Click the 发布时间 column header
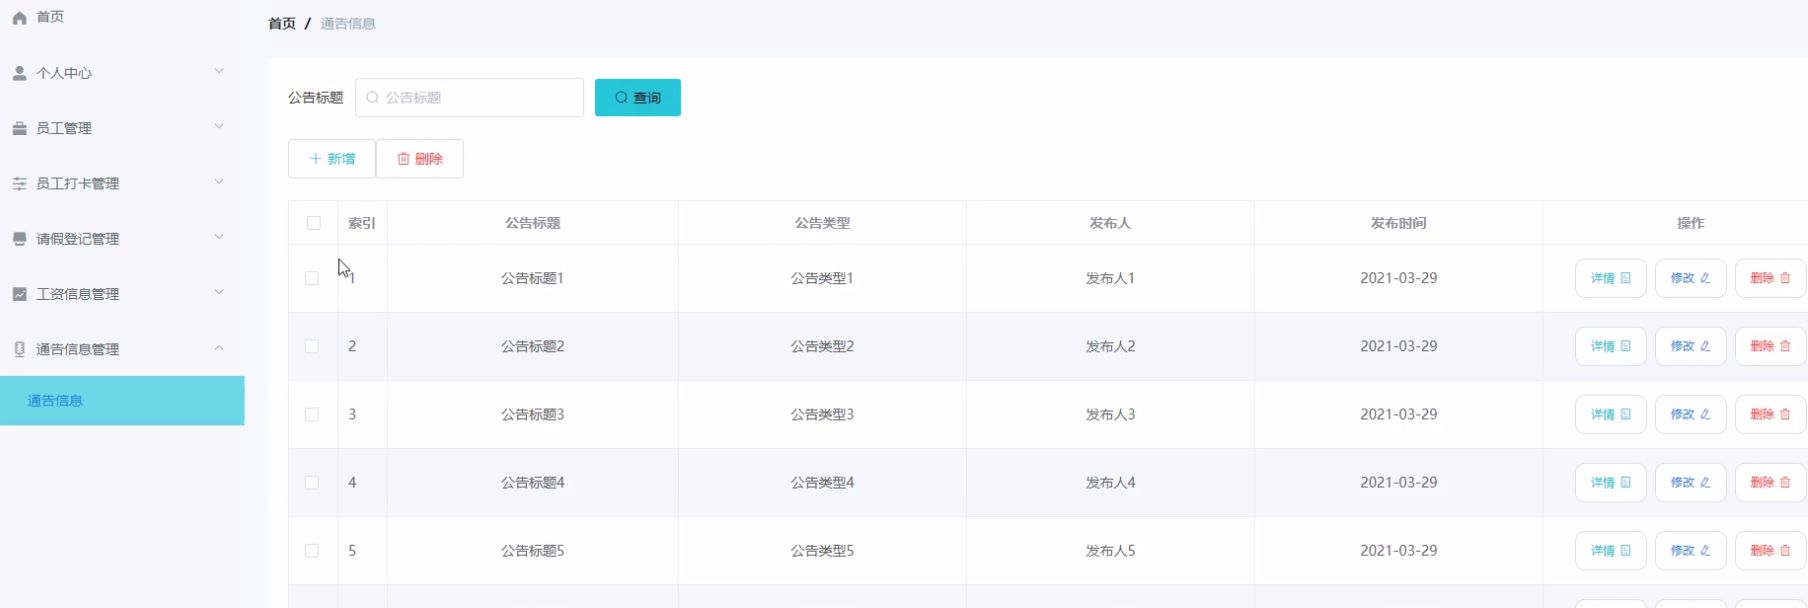 click(x=1398, y=223)
